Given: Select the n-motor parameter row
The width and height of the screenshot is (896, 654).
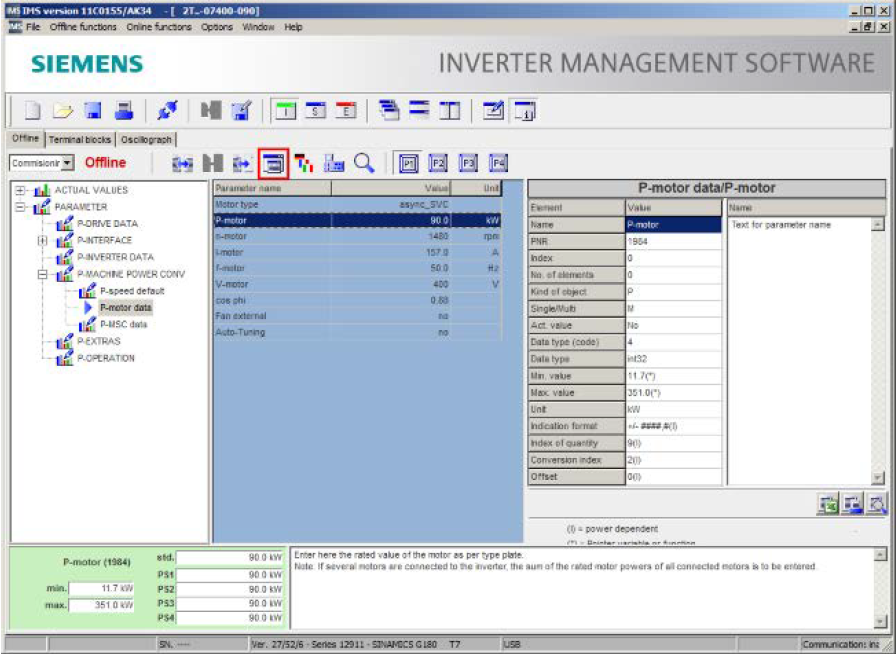Looking at the screenshot, I should pyautogui.click(x=358, y=236).
